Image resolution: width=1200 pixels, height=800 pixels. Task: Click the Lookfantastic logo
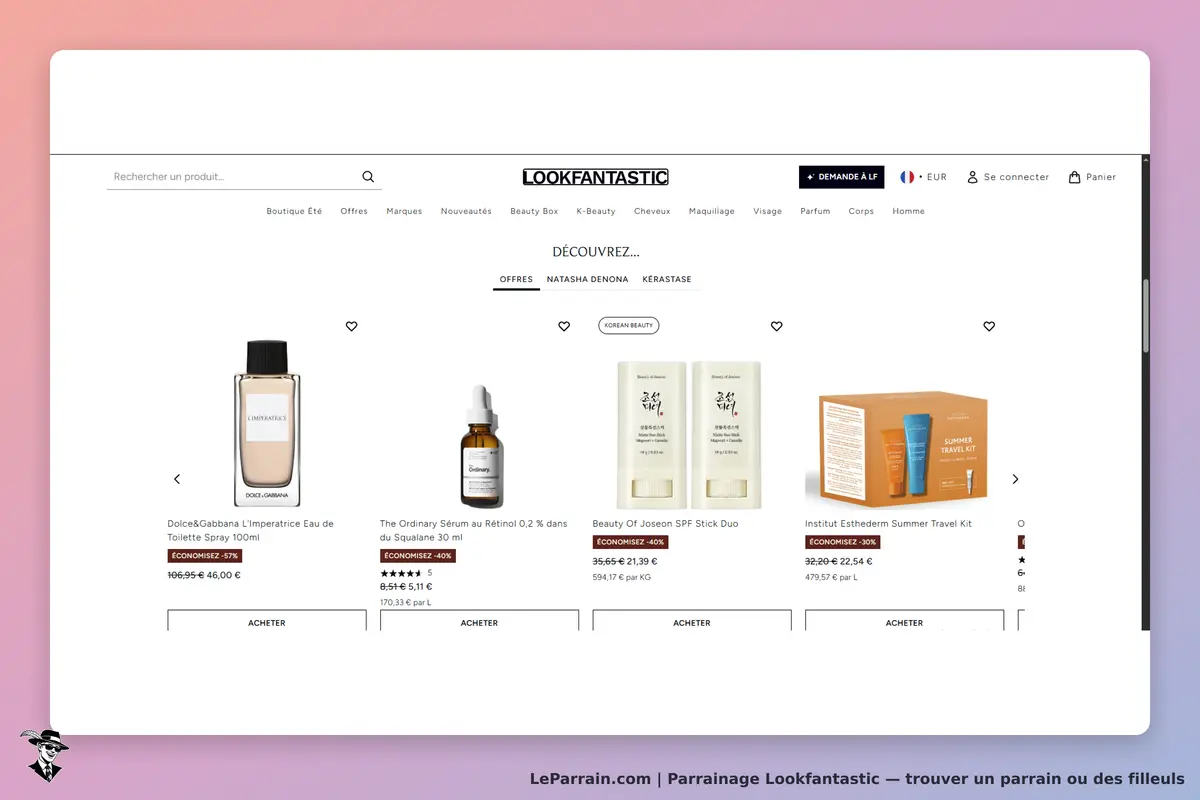click(595, 177)
